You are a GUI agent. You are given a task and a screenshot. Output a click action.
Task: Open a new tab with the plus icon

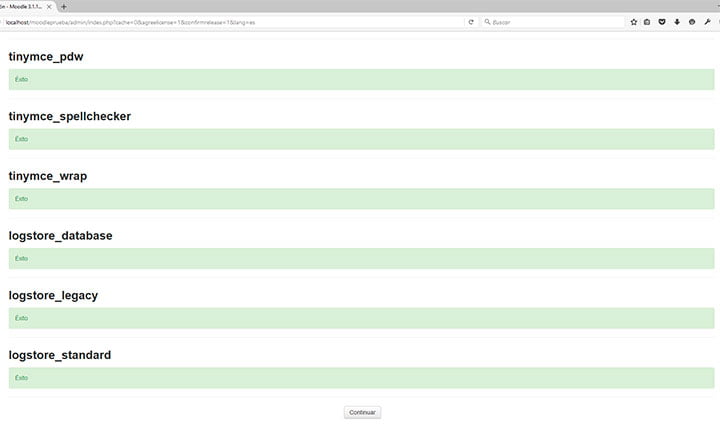click(x=64, y=6)
